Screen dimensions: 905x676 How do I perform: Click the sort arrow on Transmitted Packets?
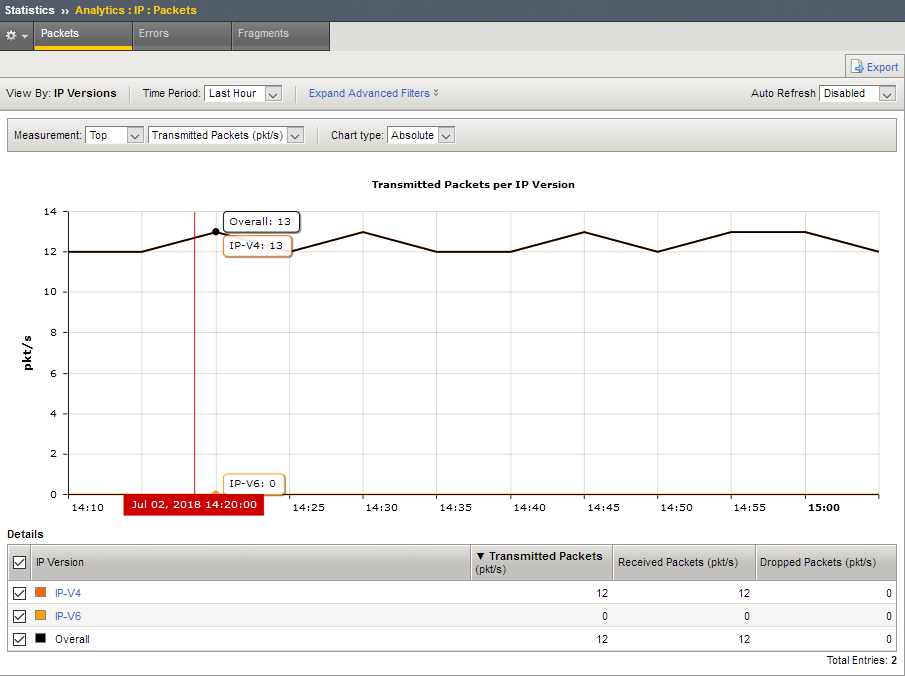coord(480,556)
